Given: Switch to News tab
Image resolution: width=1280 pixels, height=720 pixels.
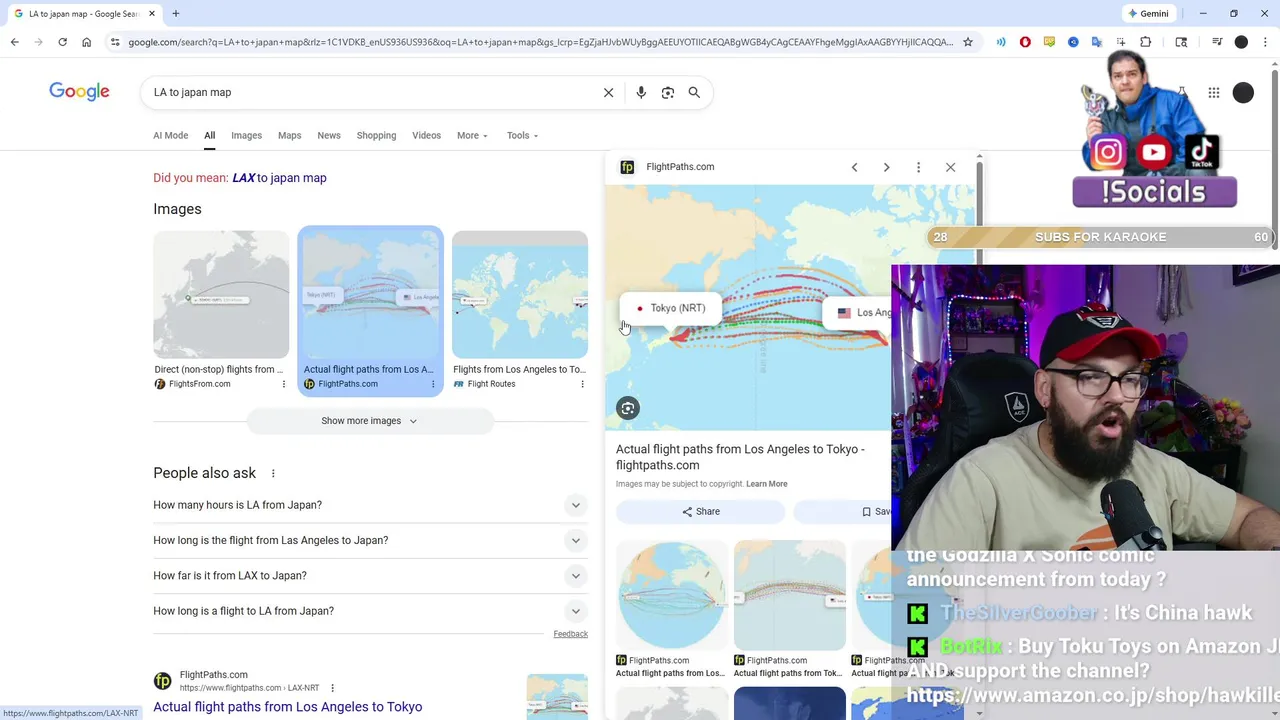Looking at the screenshot, I should pyautogui.click(x=329, y=135).
